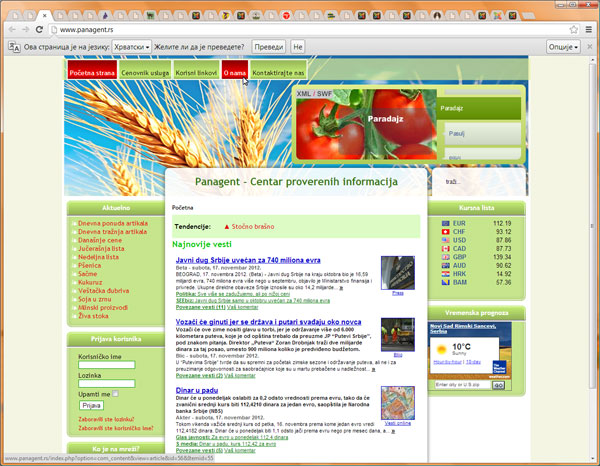Click the translate icon in translation bar

point(12,47)
